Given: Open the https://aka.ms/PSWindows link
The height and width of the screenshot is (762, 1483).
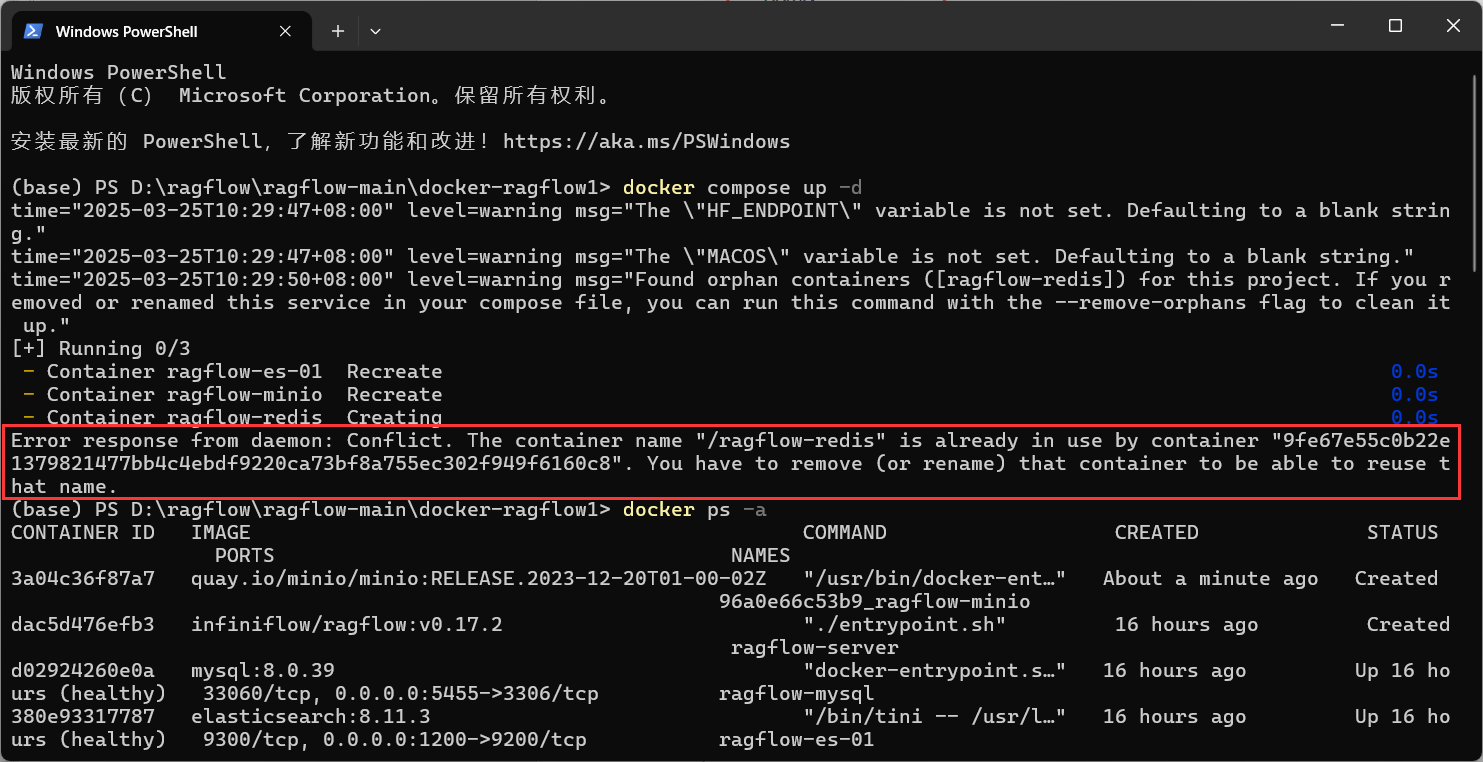Looking at the screenshot, I should click(646, 141).
